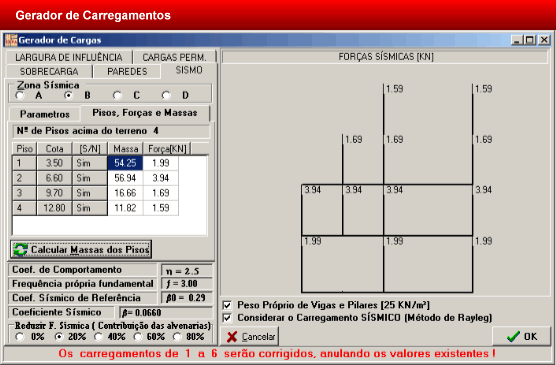Viewport: 556px width, 365px height.
Task: Switch to the CARGAS PERM. tab
Action: pos(174,57)
